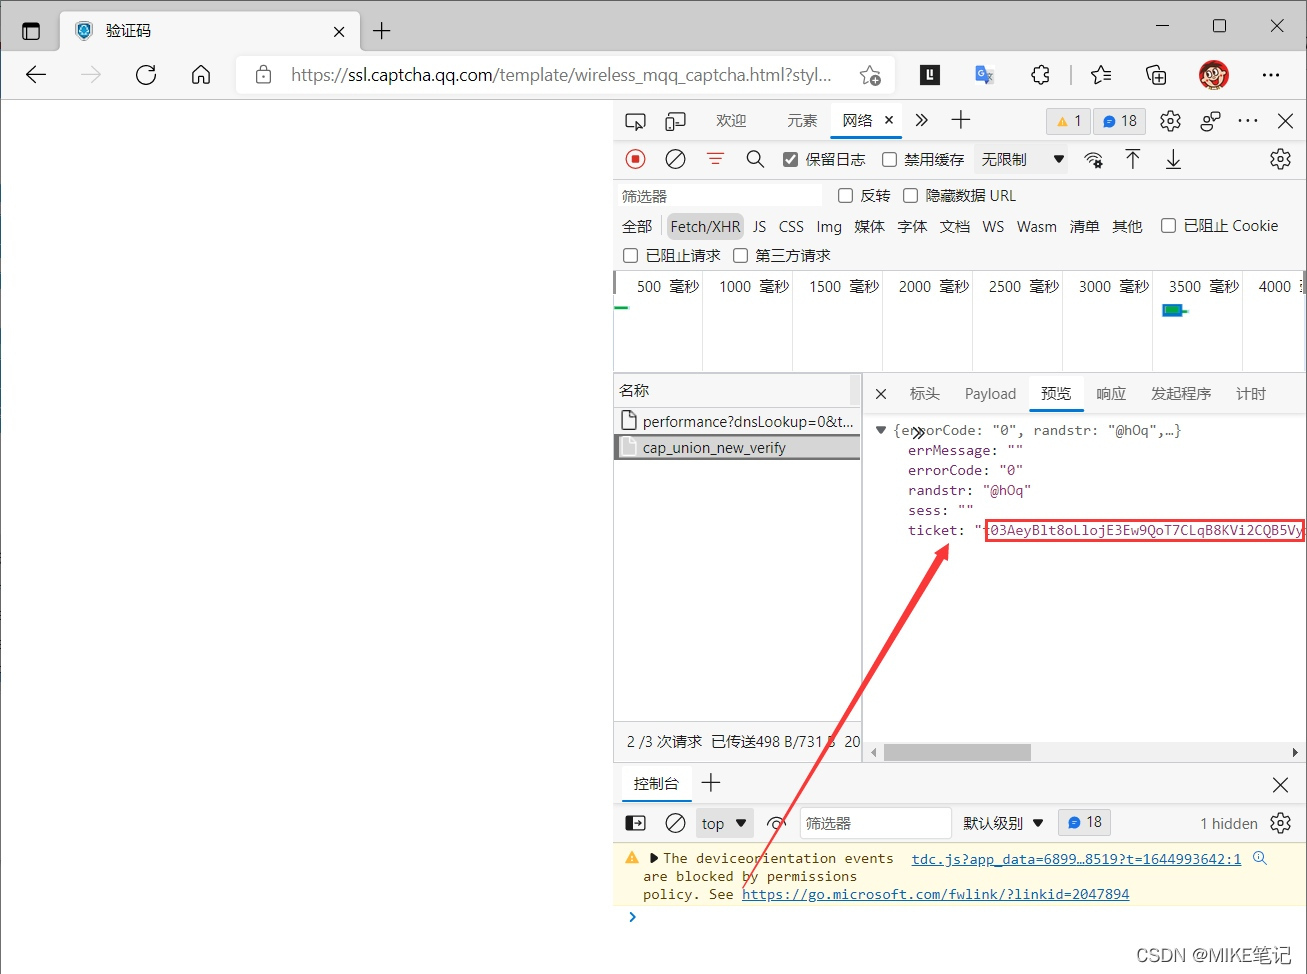The width and height of the screenshot is (1307, 974).
Task: Filter requests by CSS type
Action: pyautogui.click(x=791, y=226)
